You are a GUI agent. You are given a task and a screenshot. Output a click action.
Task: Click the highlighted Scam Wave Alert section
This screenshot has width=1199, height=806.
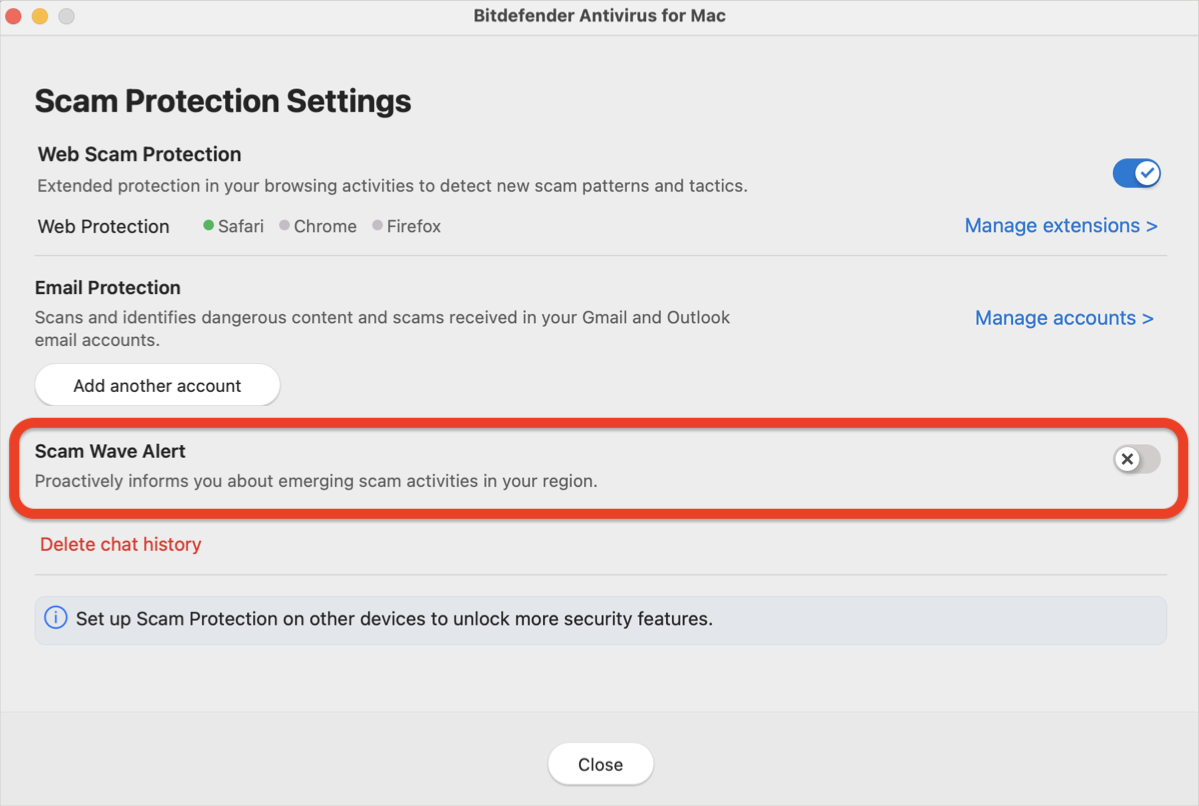[600, 465]
